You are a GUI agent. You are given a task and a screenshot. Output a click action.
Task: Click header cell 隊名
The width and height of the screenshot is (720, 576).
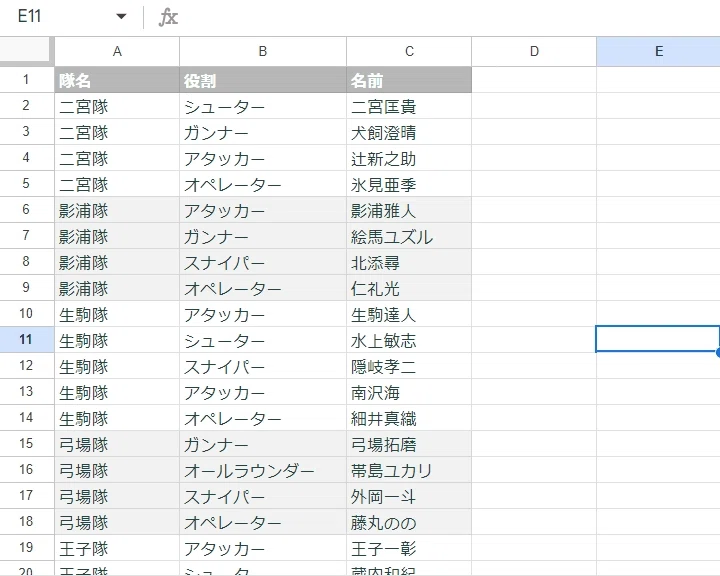117,80
